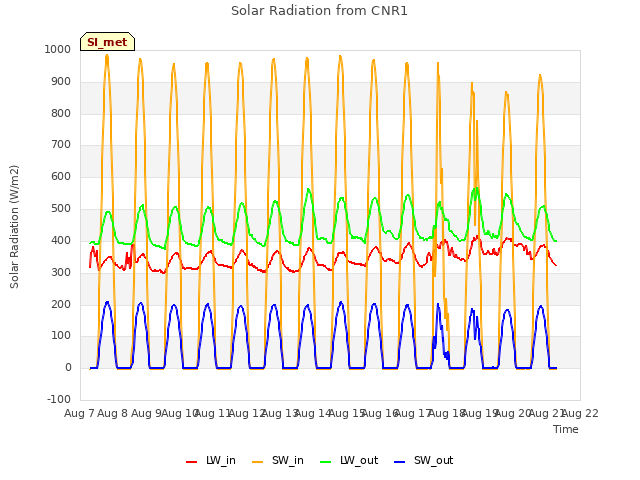Click the Aug 14 x-axis label
Viewport: 640px width, 480px height.
313,413
